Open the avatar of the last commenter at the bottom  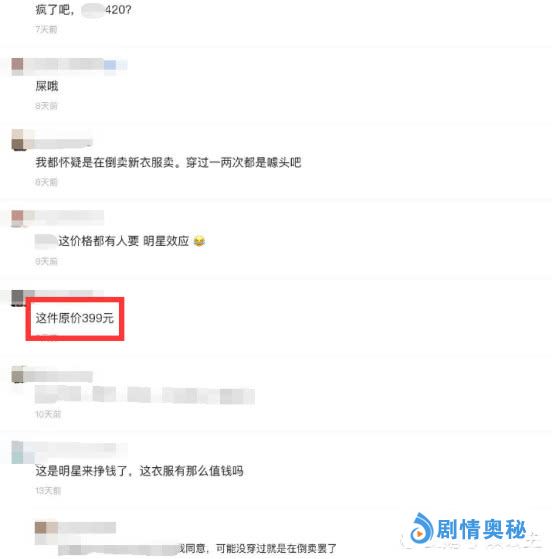pos(41,529)
